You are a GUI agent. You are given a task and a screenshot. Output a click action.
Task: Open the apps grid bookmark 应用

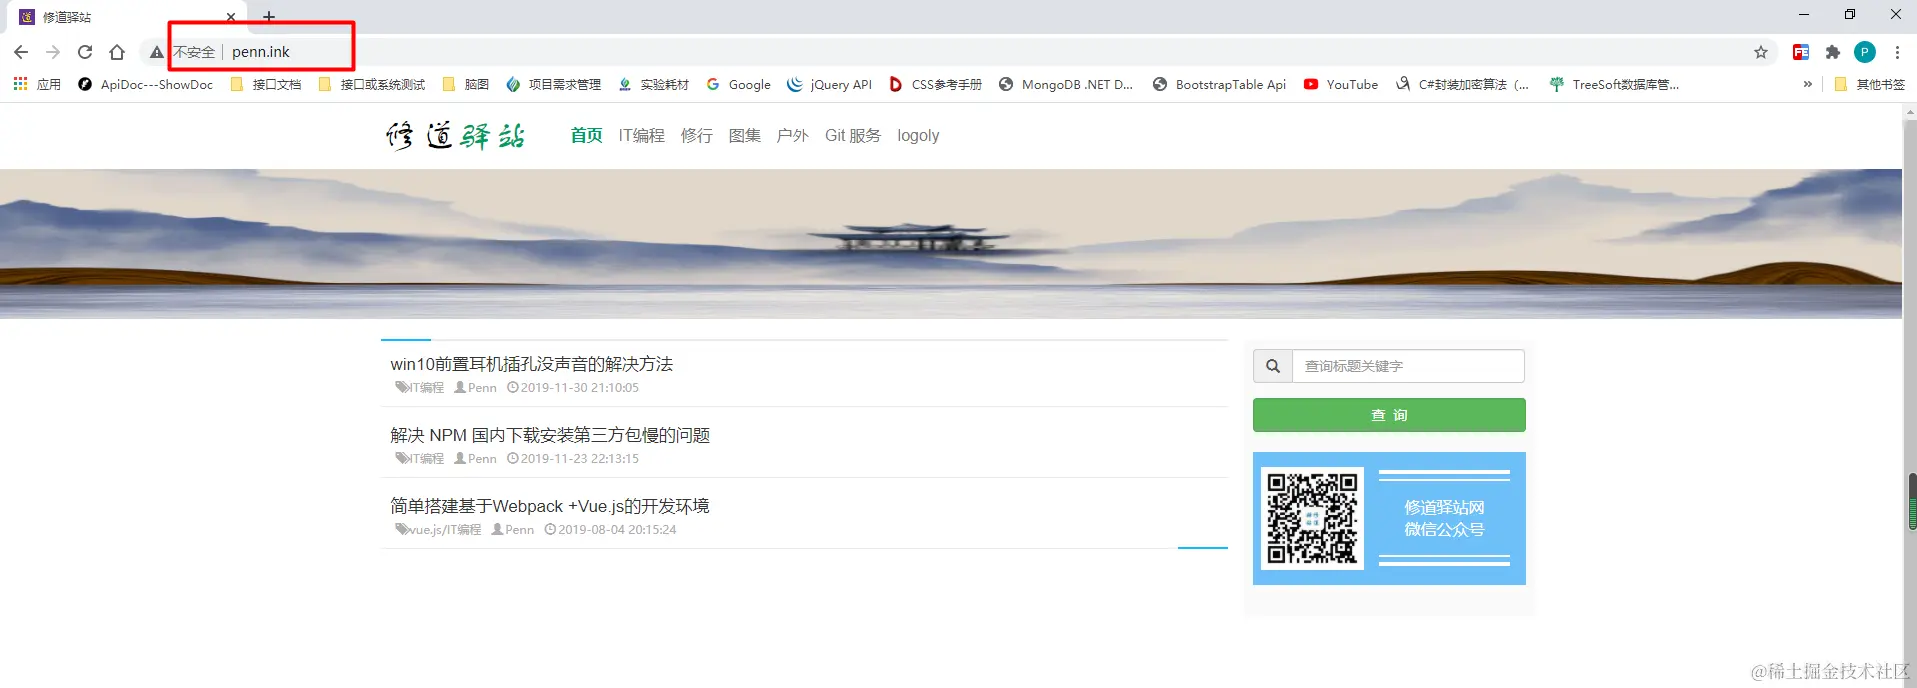coord(37,84)
